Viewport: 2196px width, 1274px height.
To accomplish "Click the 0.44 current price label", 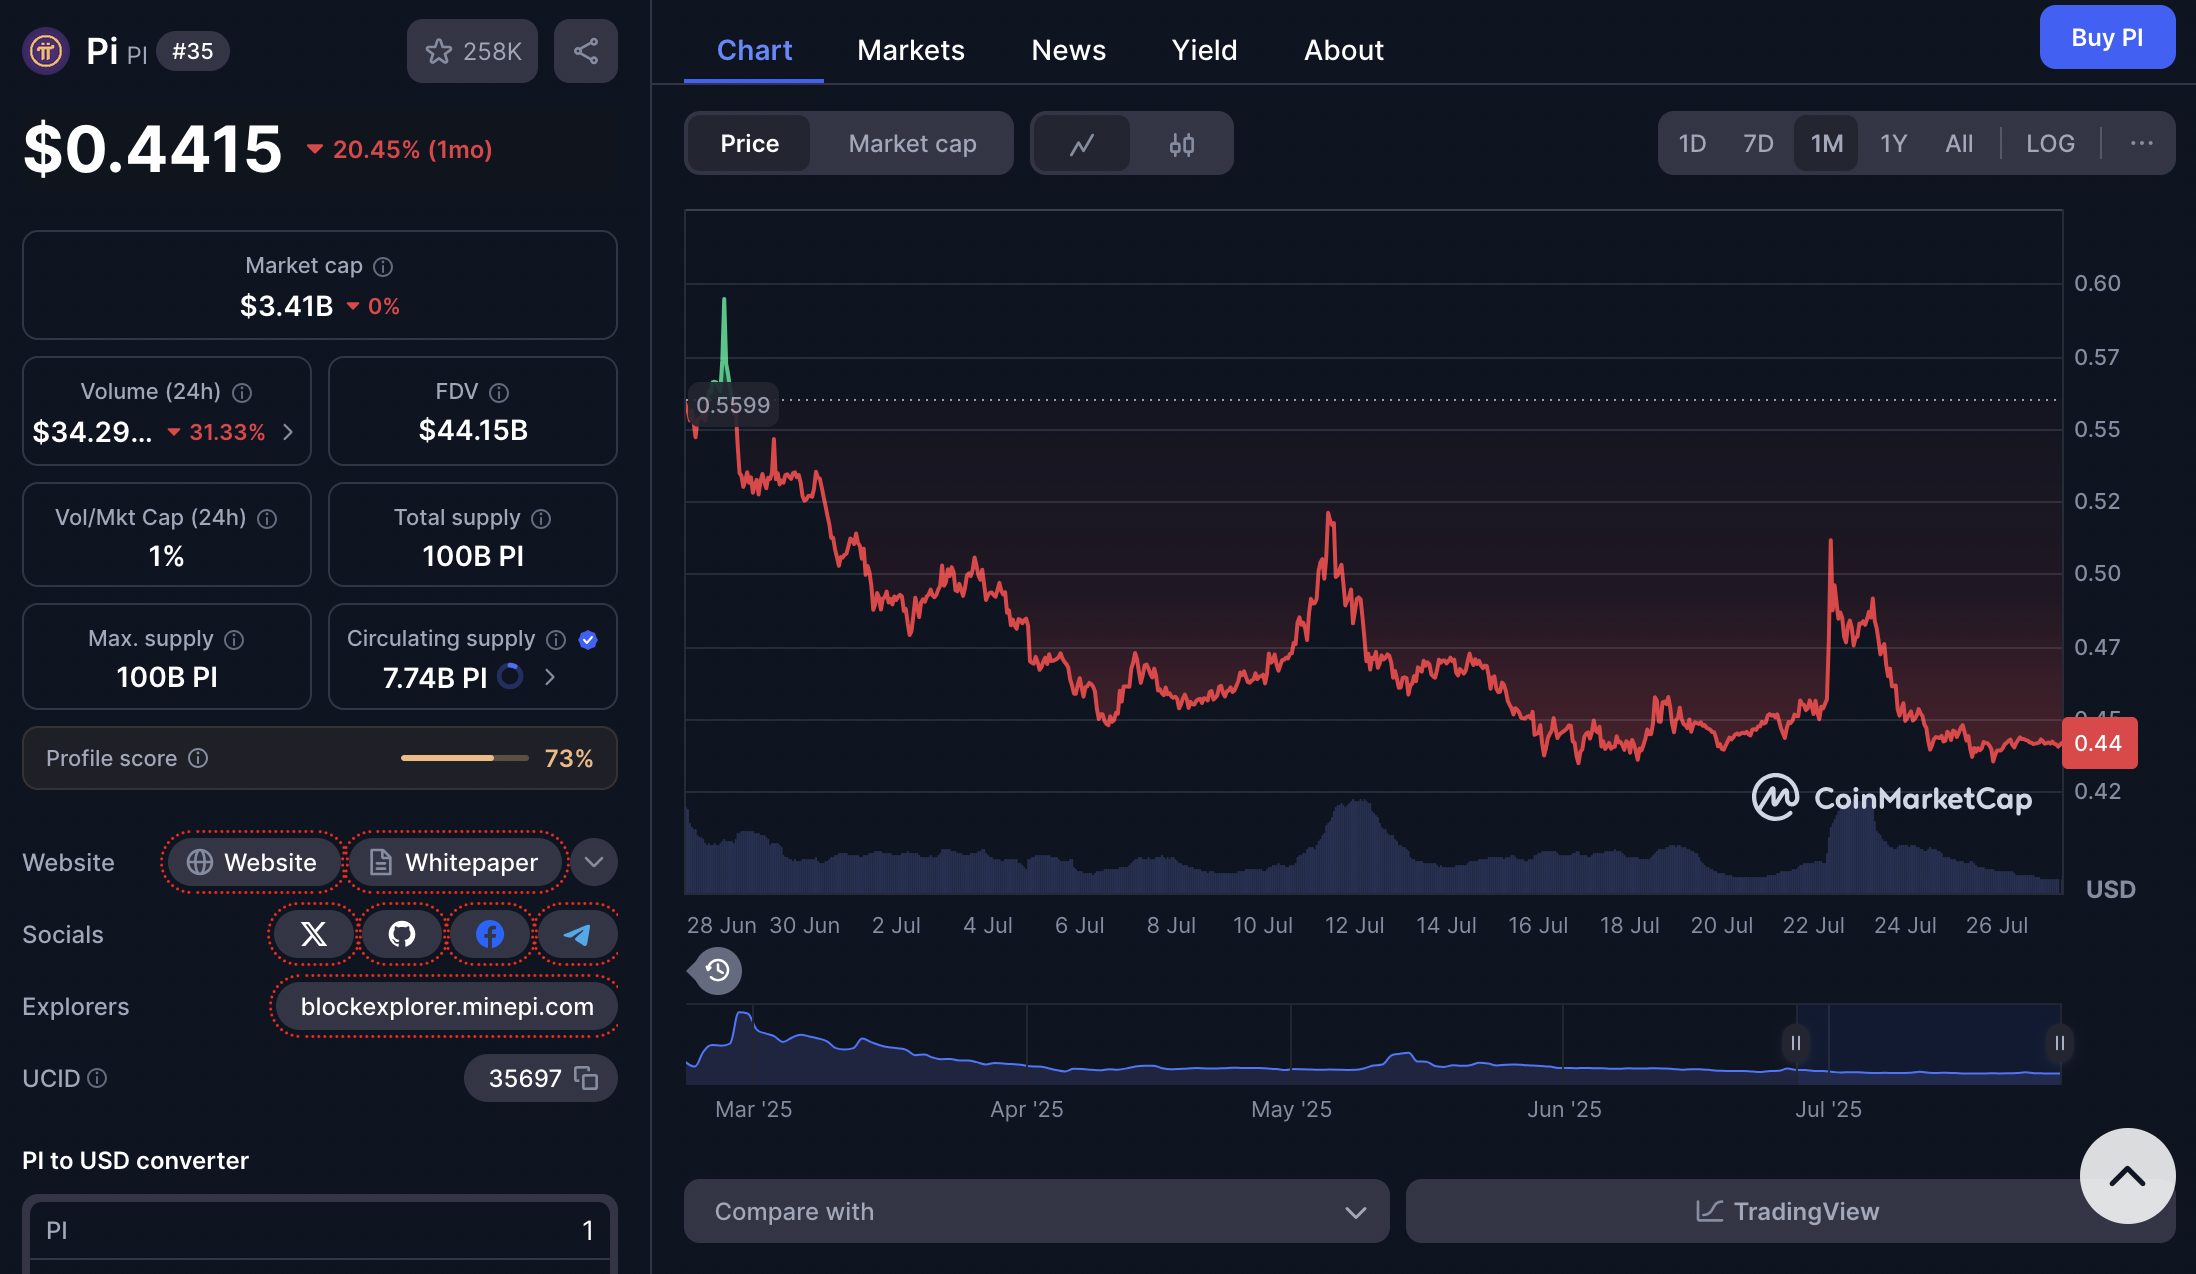I will click(x=2099, y=743).
